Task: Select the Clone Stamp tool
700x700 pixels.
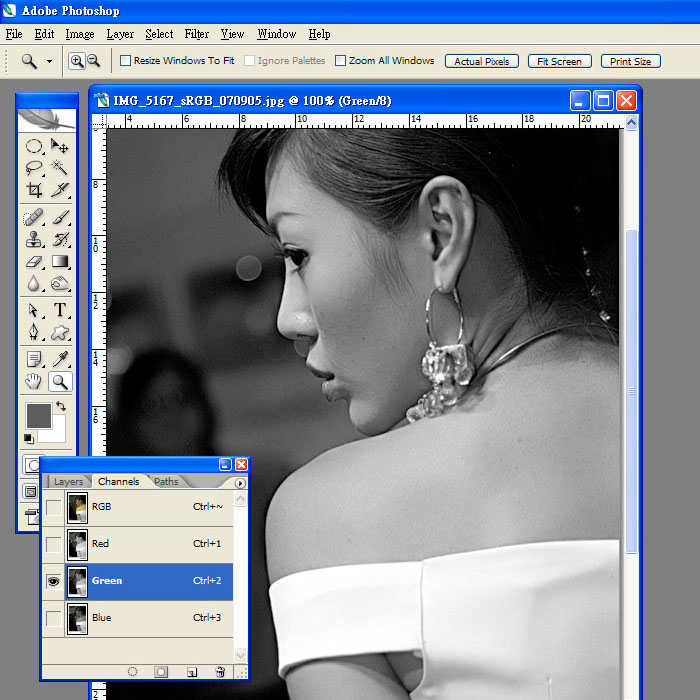Action: (x=34, y=239)
